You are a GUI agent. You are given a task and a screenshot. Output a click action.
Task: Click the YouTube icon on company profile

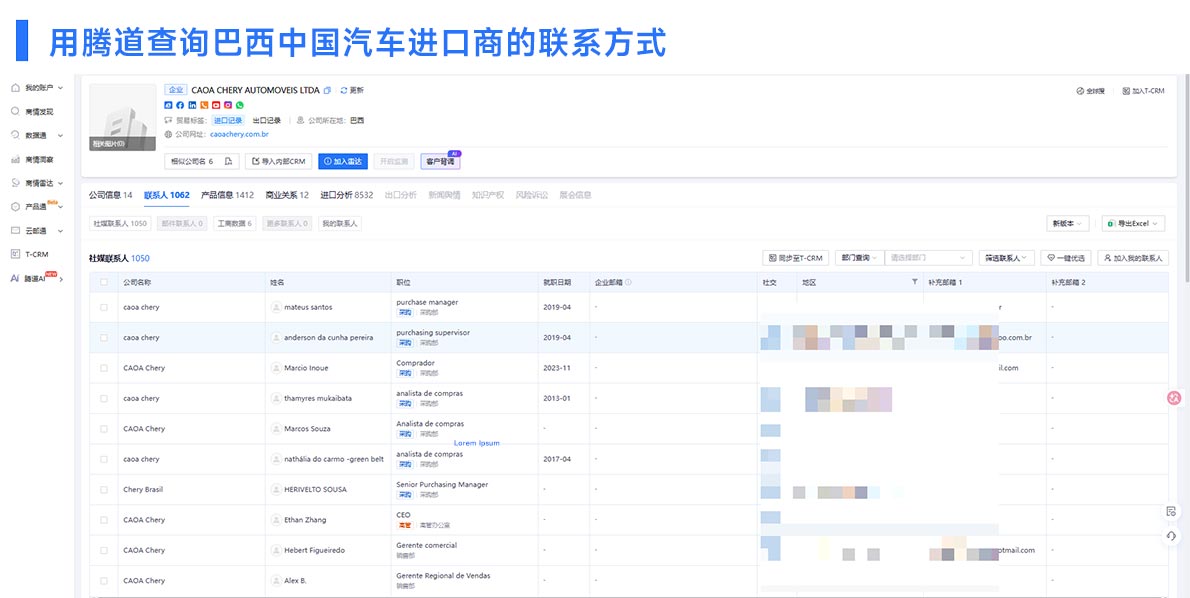coord(214,104)
